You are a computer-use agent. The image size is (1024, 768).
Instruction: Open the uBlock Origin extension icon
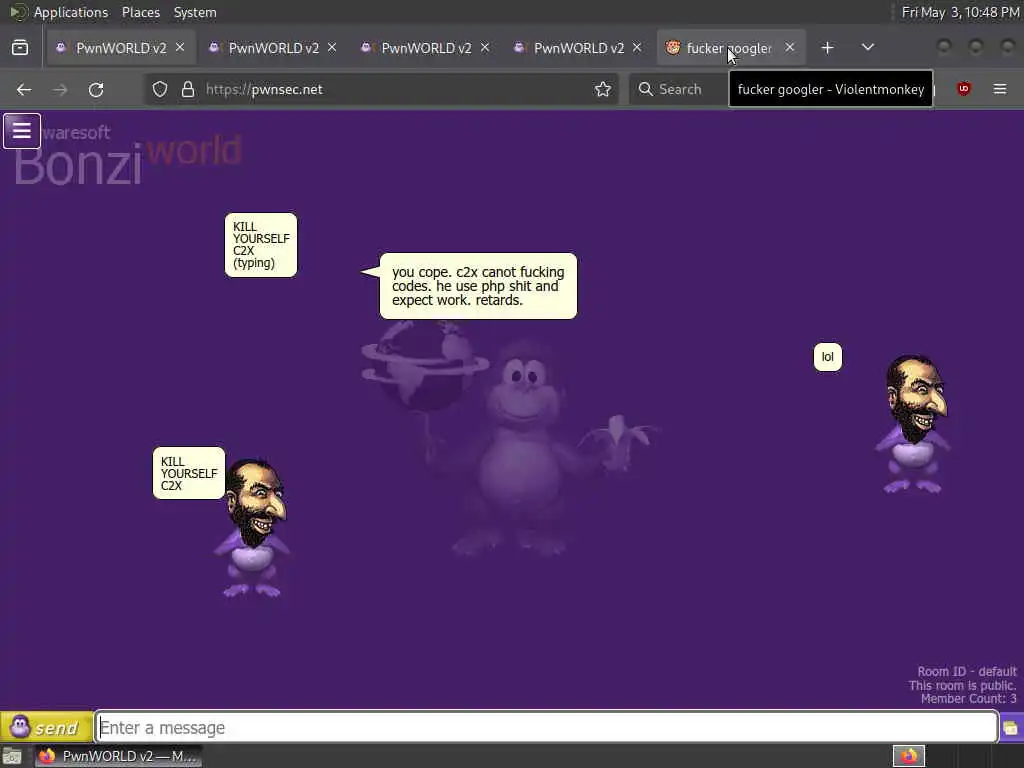[963, 89]
